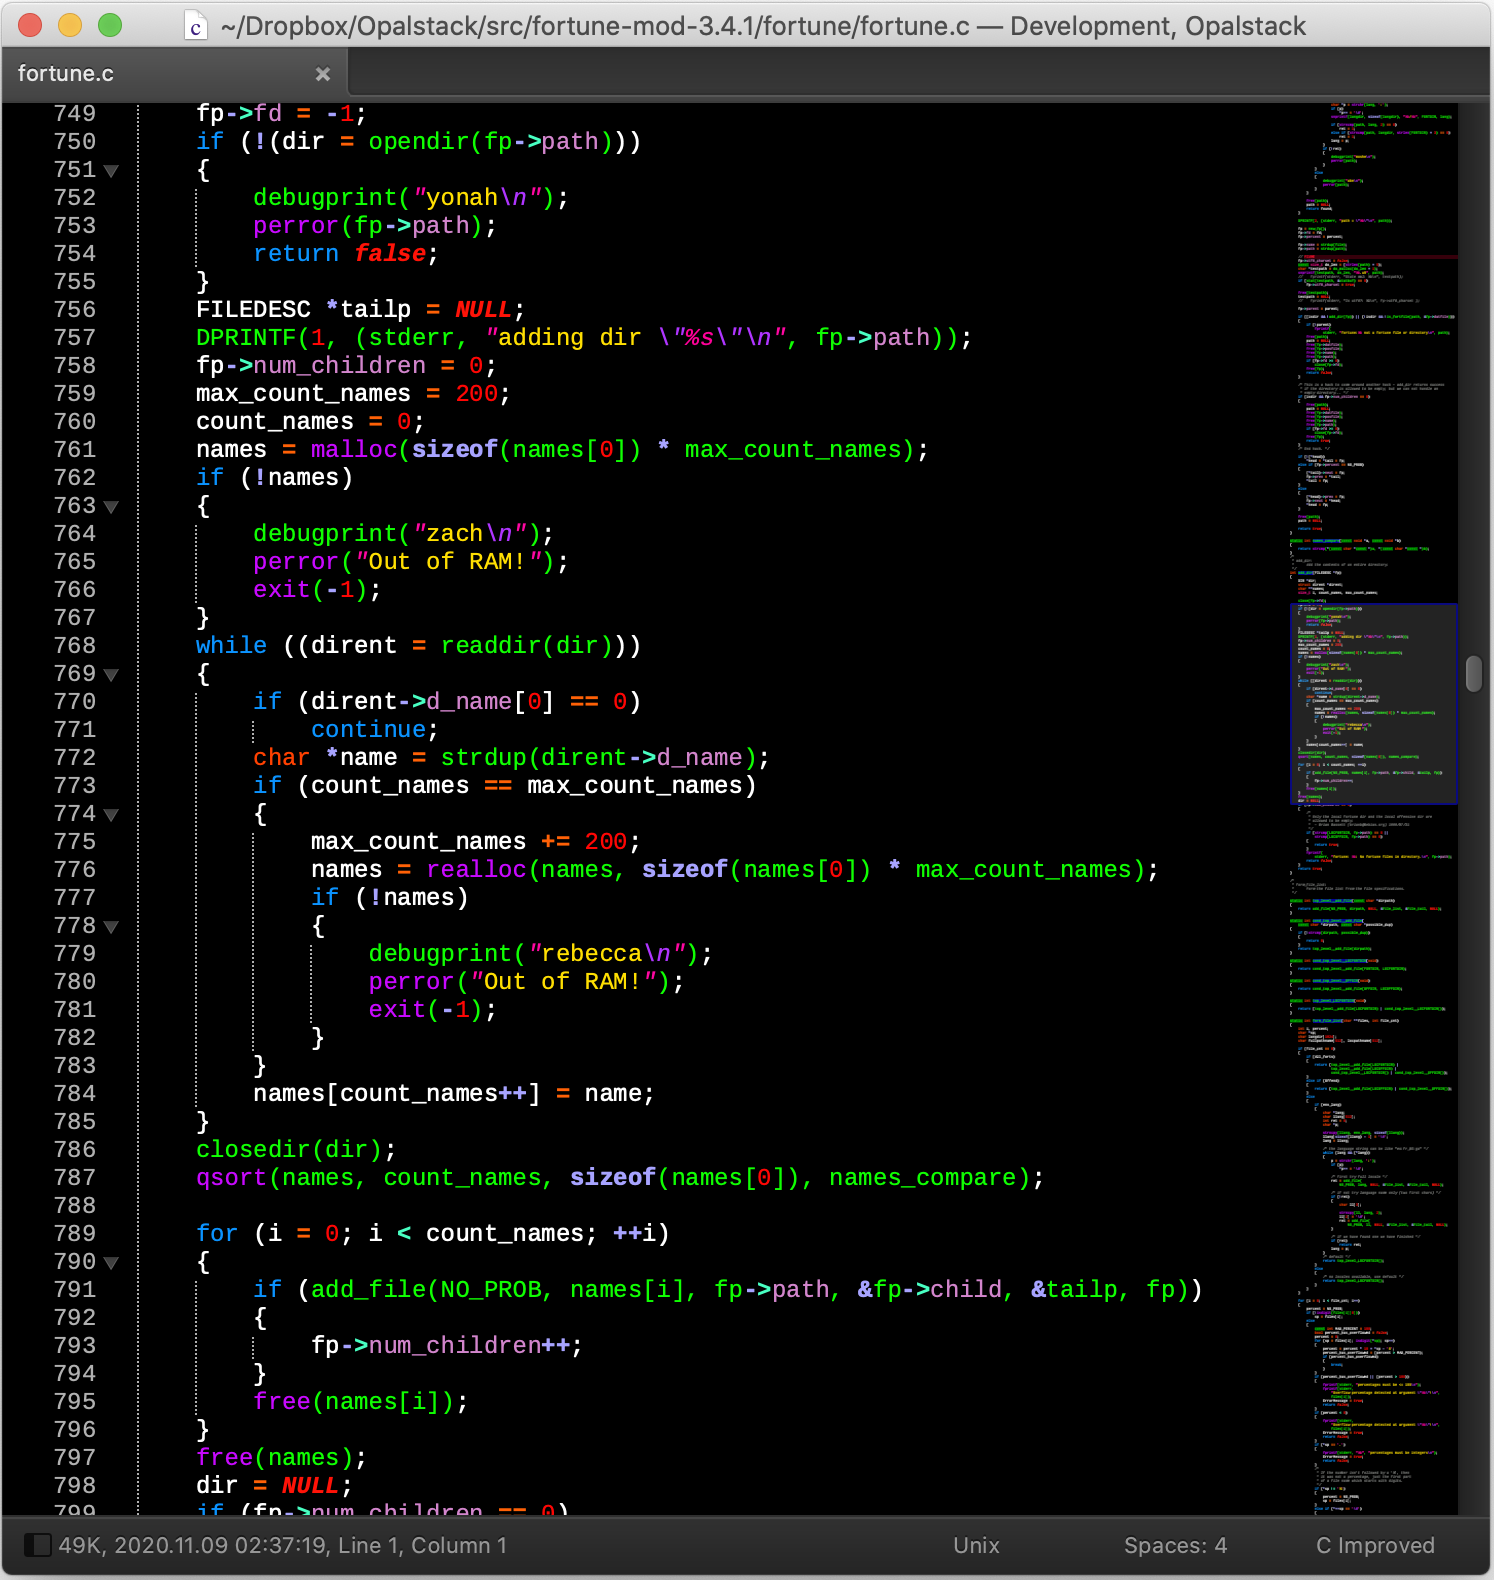Click line number 756 in gutter
Image resolution: width=1494 pixels, height=1580 pixels.
coord(75,310)
